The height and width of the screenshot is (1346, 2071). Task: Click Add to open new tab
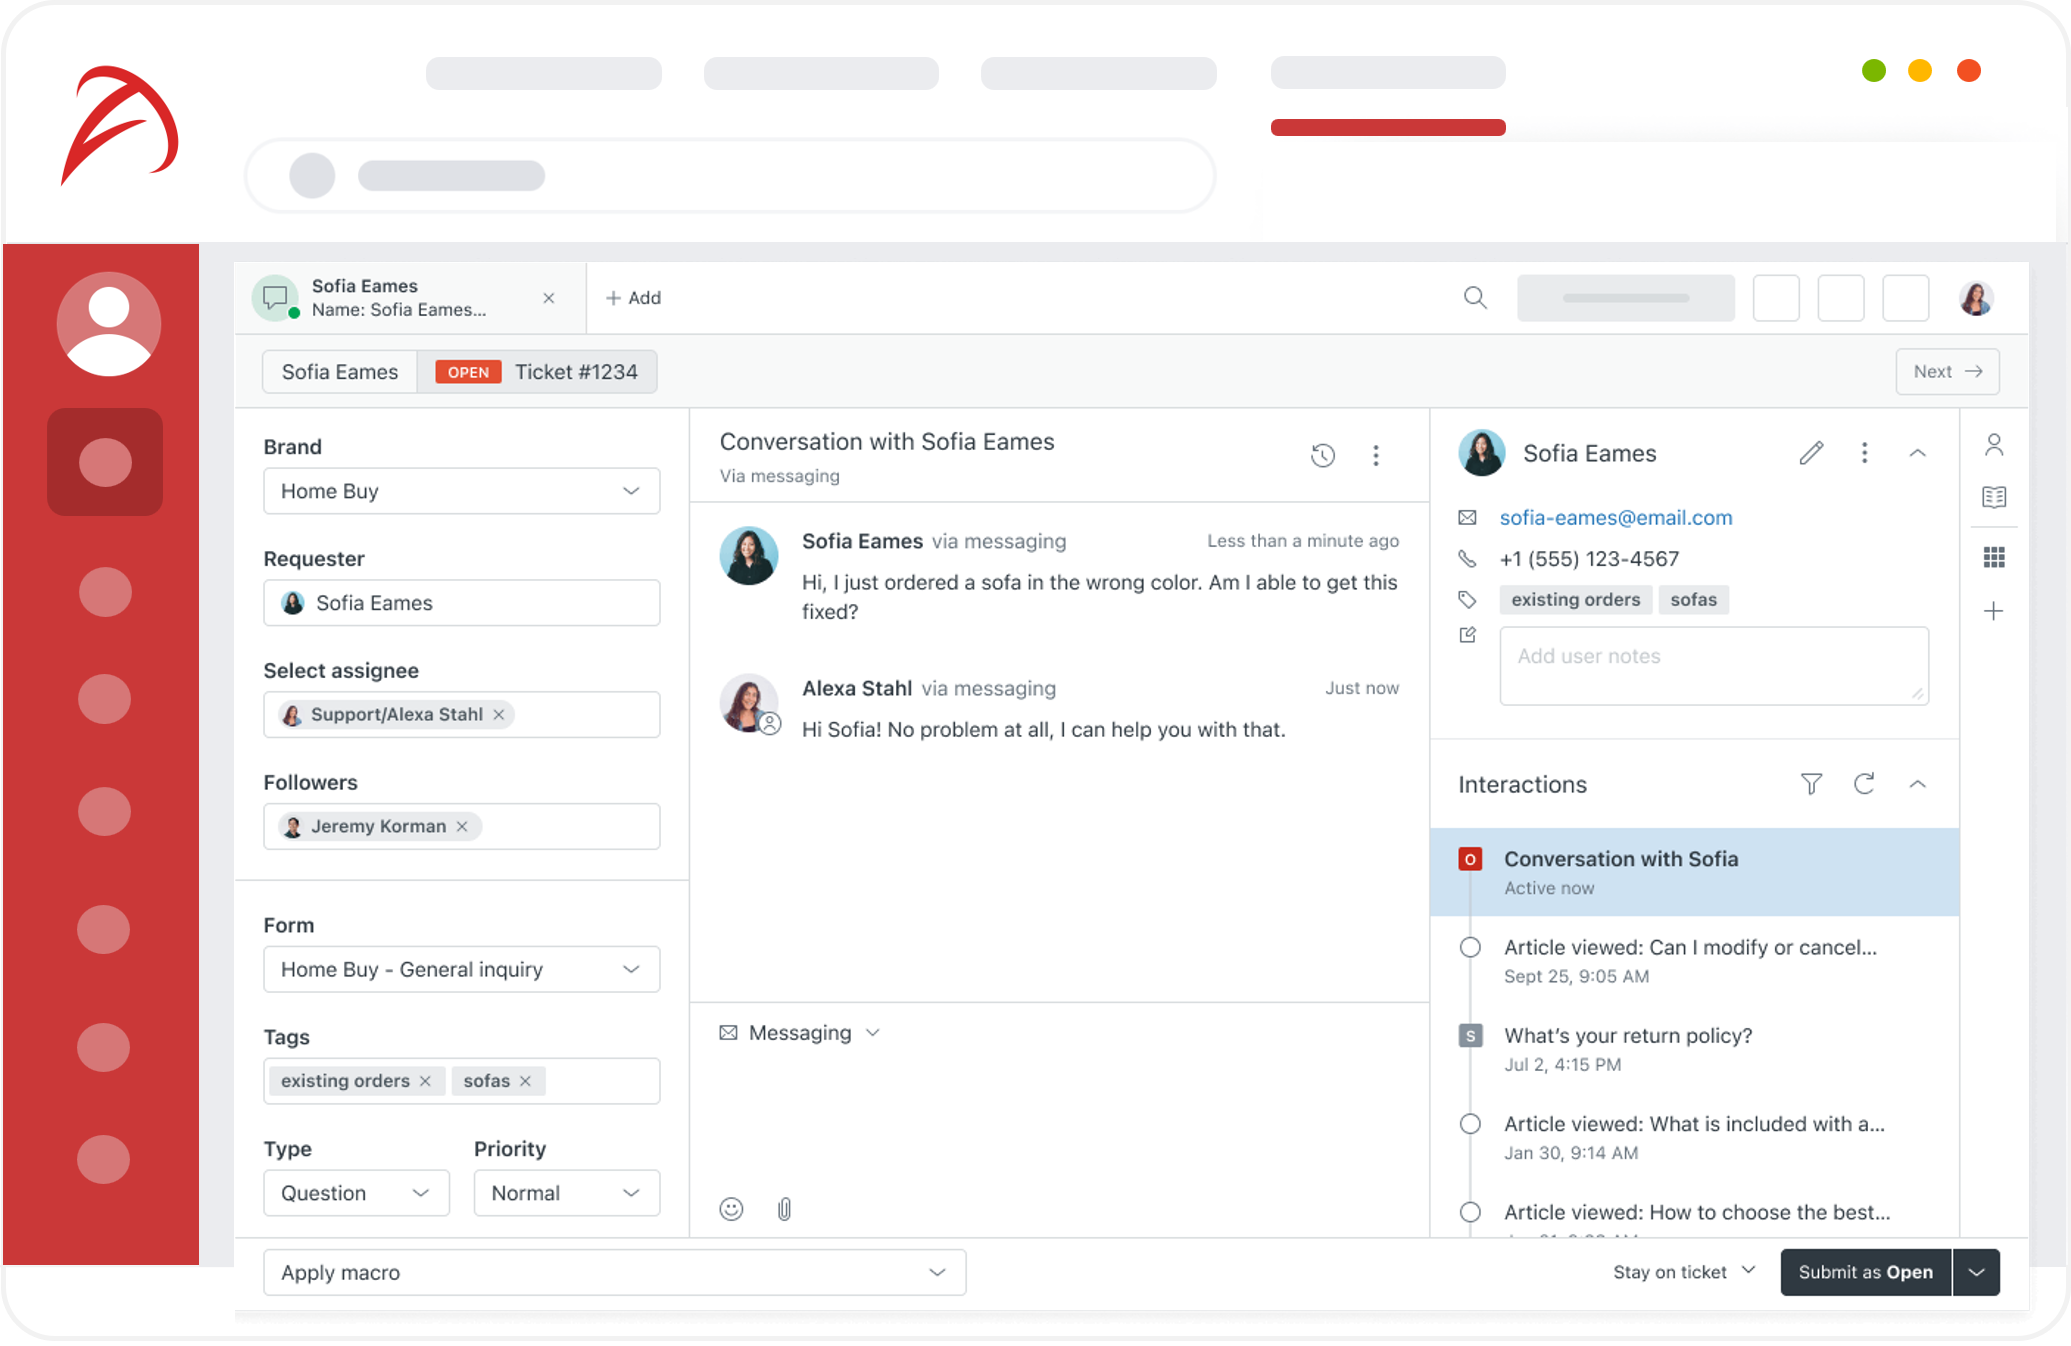point(633,298)
